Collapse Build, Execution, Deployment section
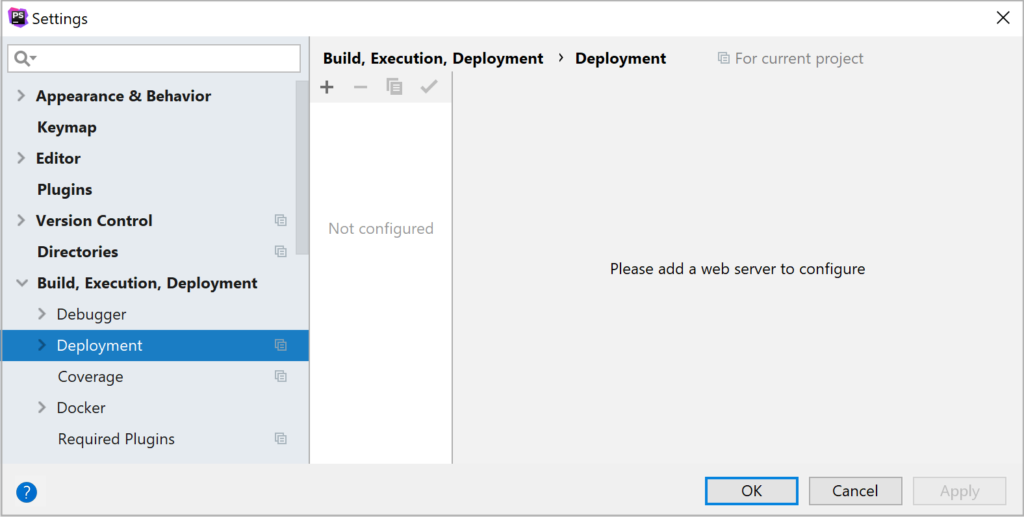Image resolution: width=1024 pixels, height=517 pixels. [22, 283]
